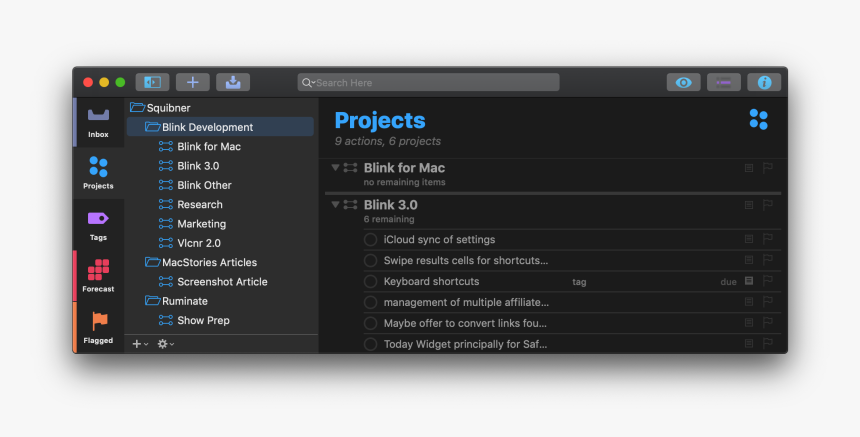Viewport: 860px width, 437px height.
Task: Flag the Blink for Mac project
Action: (768, 168)
